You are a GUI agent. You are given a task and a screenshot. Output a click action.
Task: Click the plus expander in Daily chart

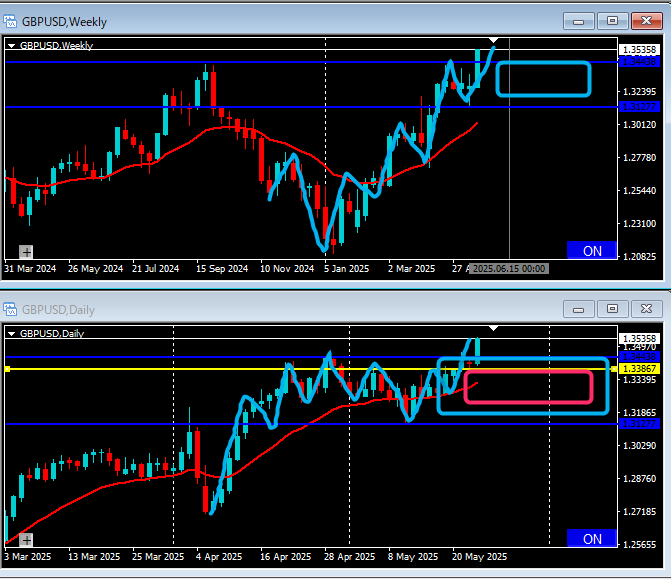27,540
